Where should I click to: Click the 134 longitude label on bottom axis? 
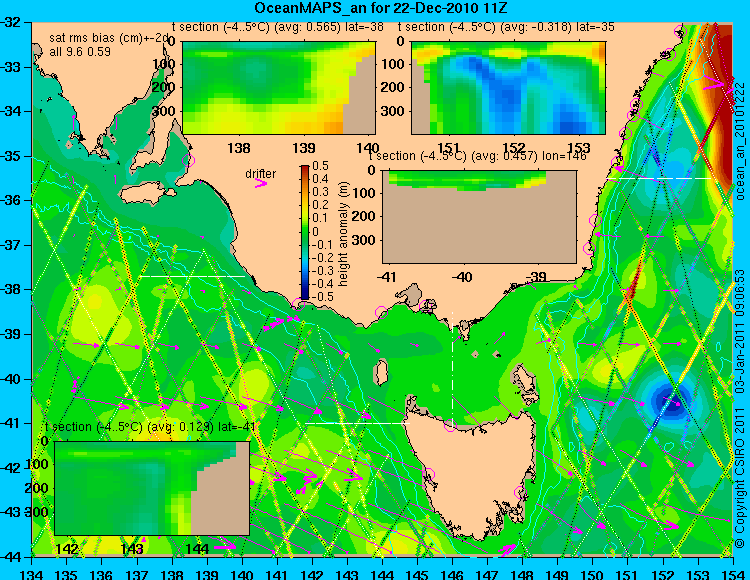32,574
